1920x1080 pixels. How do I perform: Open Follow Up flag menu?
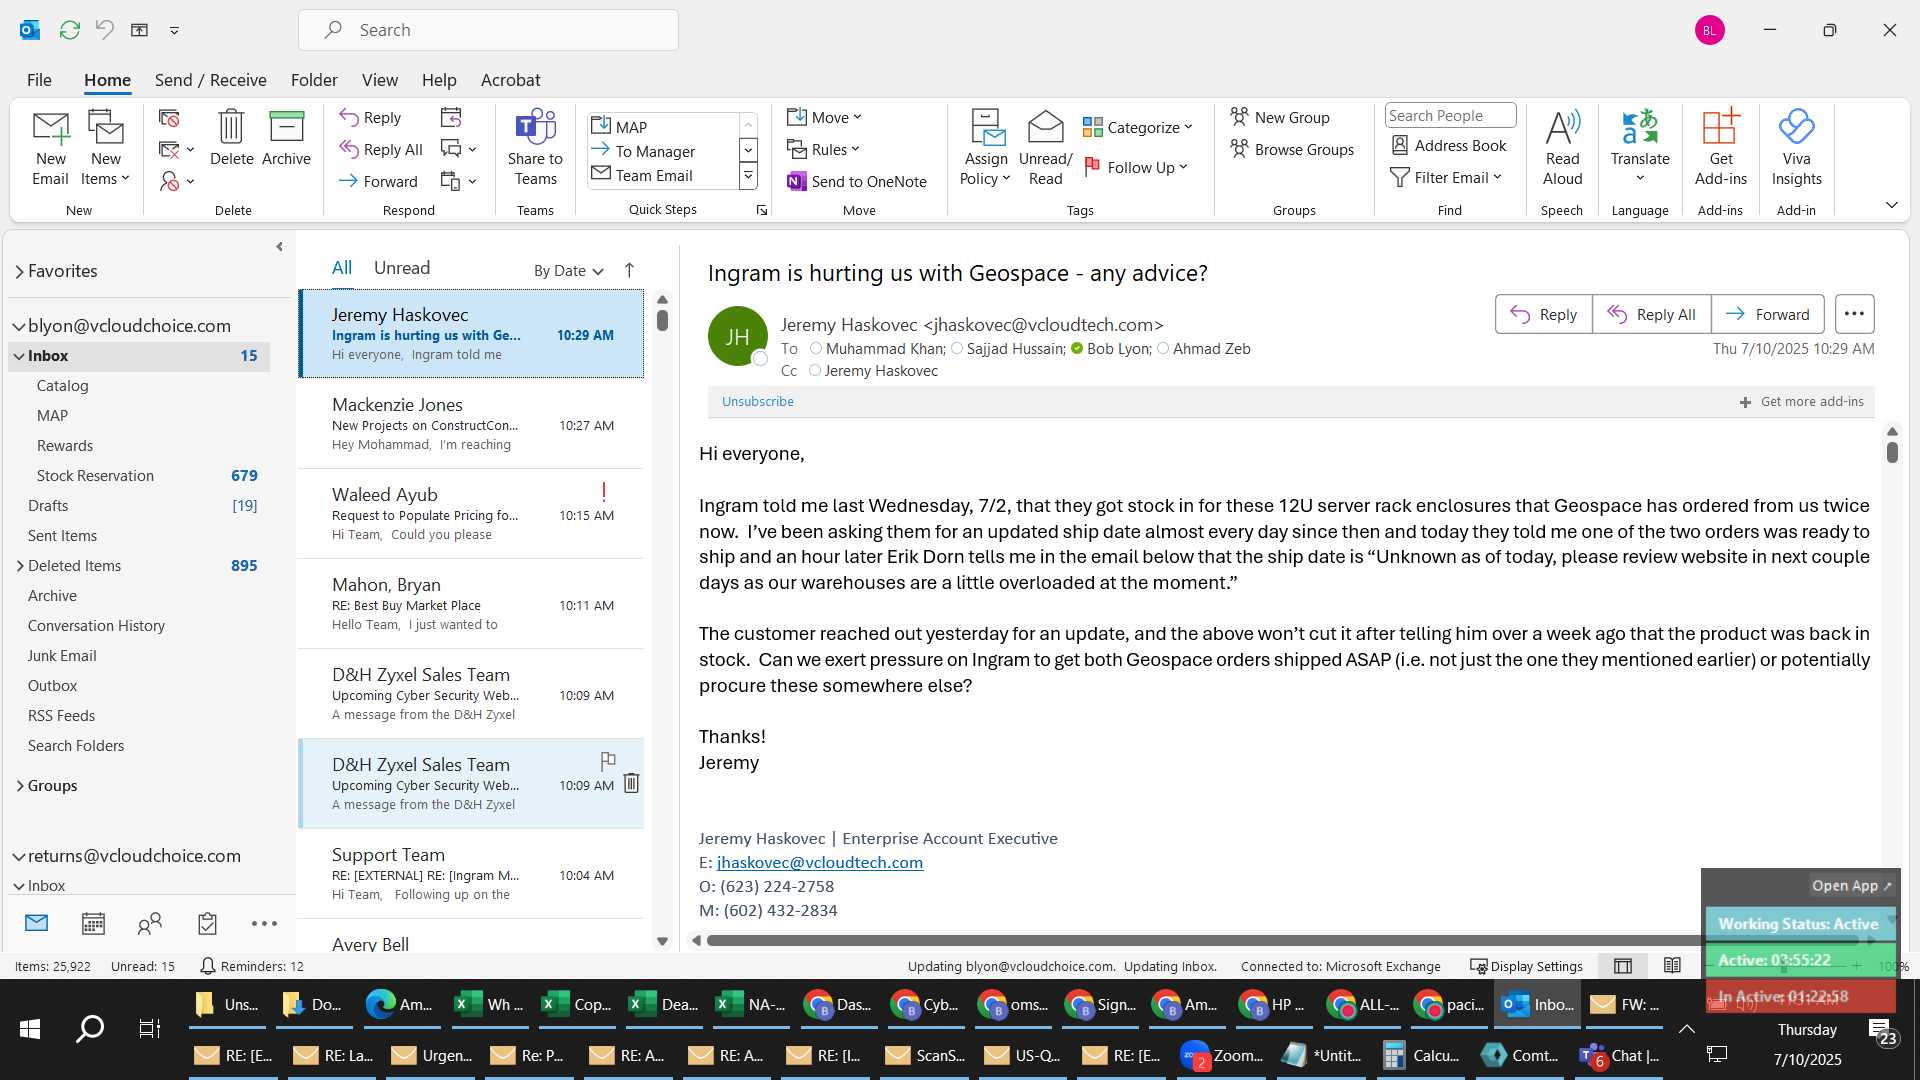(1136, 167)
